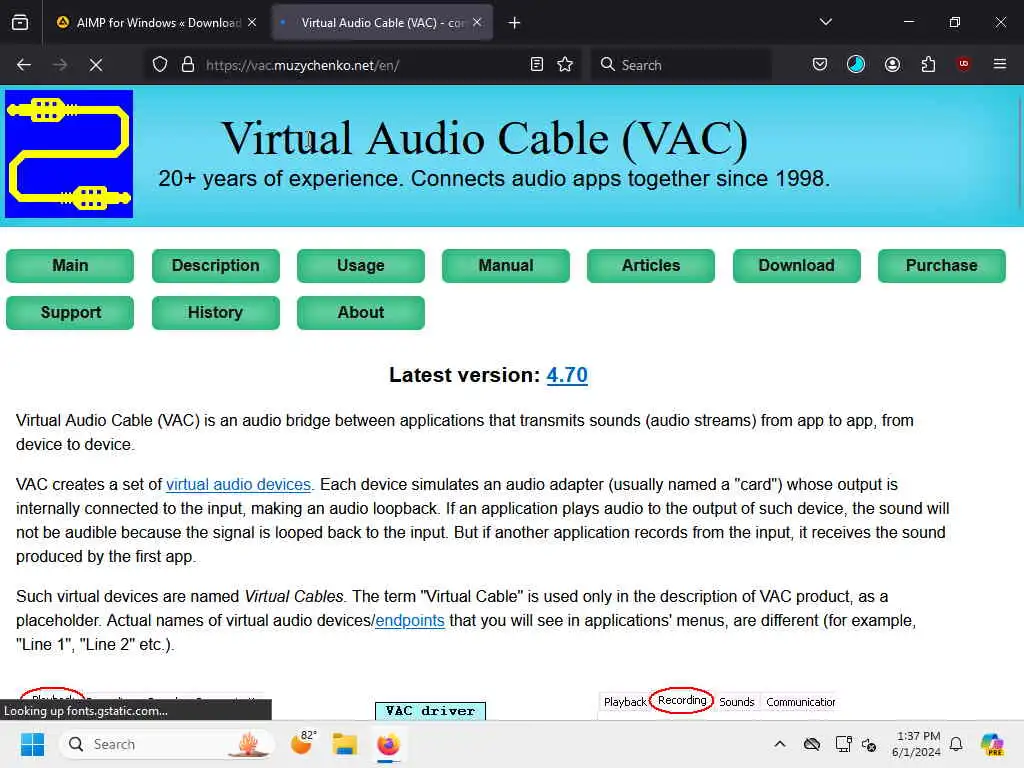Select Virtual Audio Cable (VAC) tab
The image size is (1024, 768).
382,23
